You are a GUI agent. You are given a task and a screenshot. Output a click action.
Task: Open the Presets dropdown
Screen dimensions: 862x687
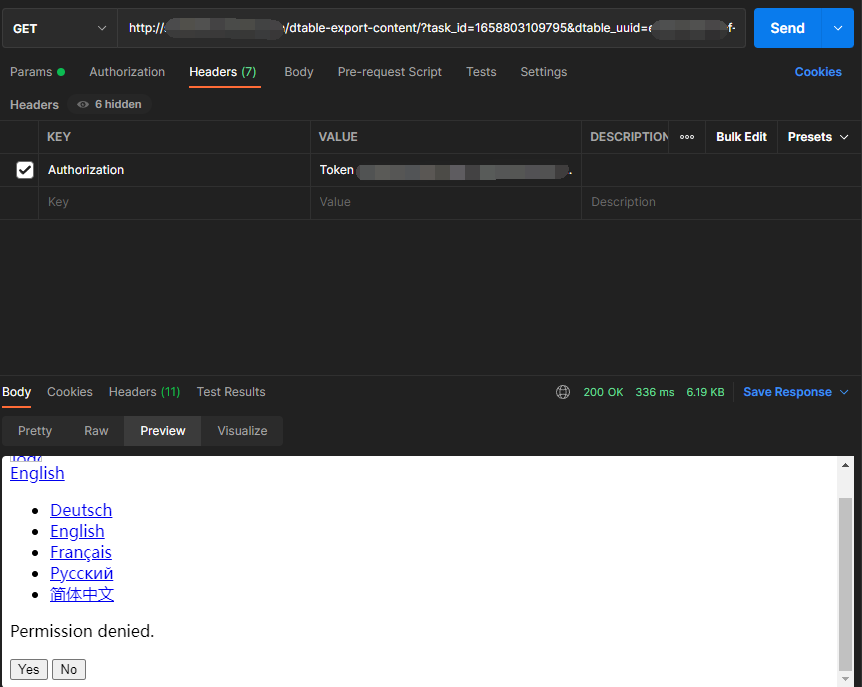click(x=817, y=137)
